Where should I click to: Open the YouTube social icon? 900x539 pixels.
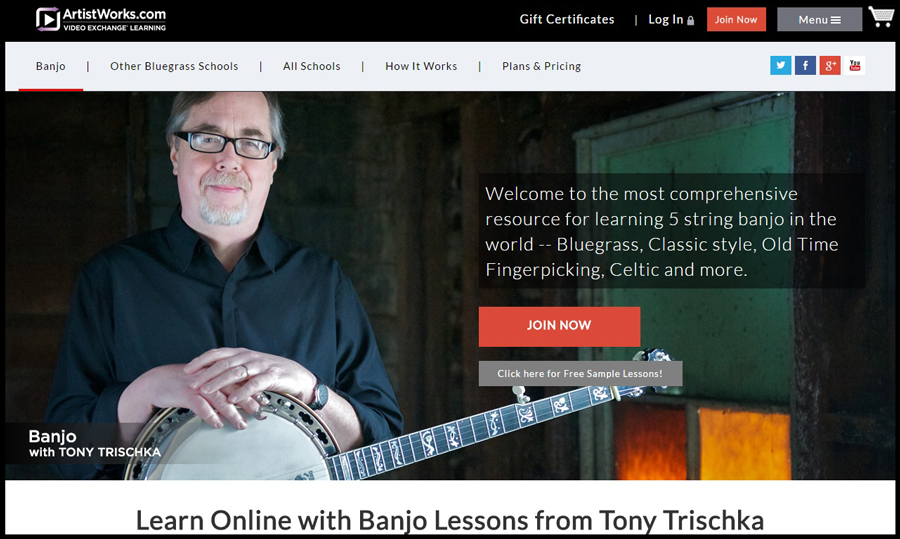coord(855,65)
